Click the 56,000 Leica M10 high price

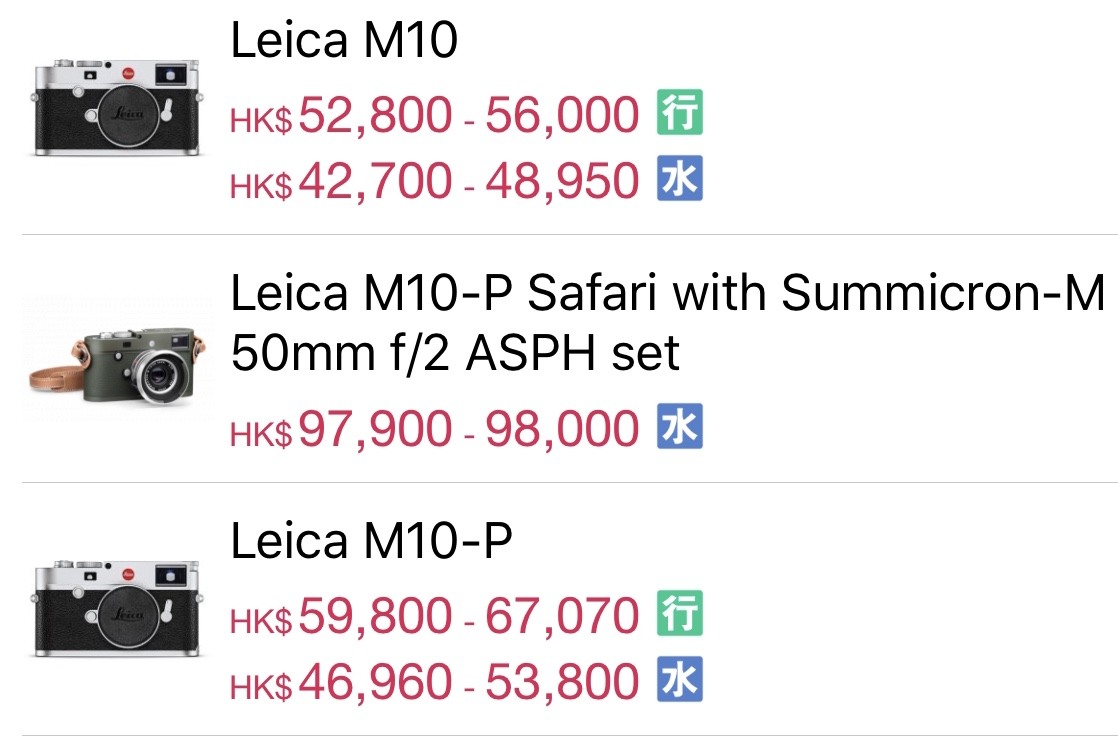pos(562,115)
